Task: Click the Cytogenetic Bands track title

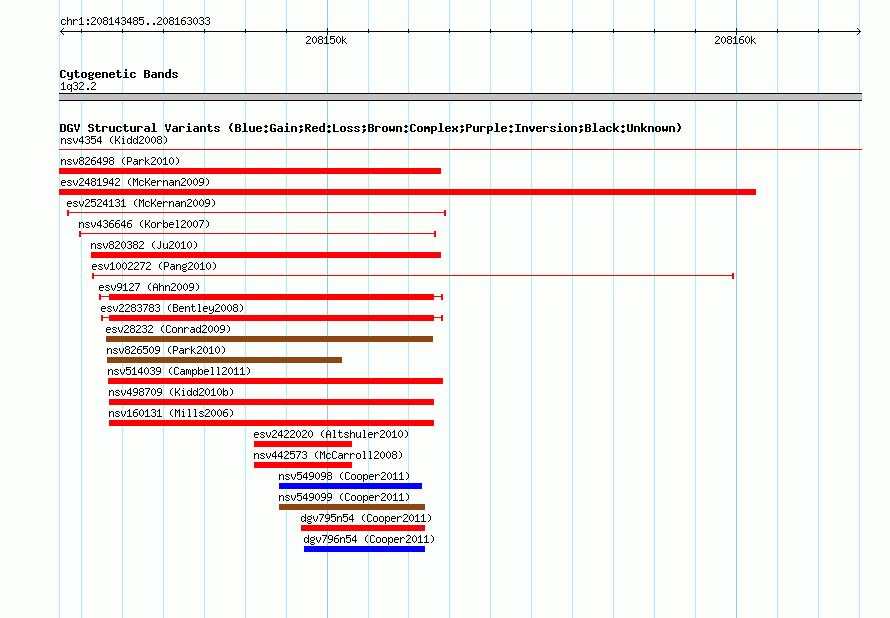Action: tap(119, 74)
